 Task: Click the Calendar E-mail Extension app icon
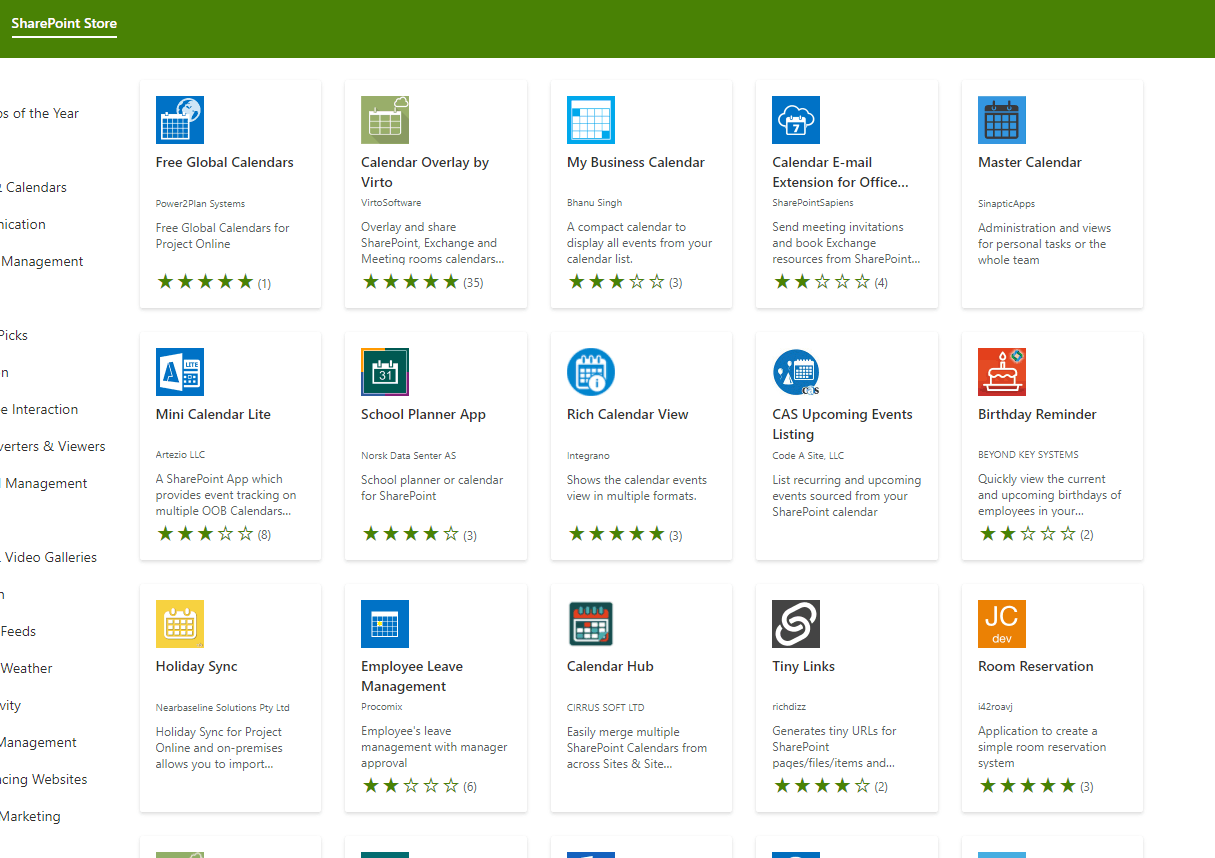click(x=796, y=120)
